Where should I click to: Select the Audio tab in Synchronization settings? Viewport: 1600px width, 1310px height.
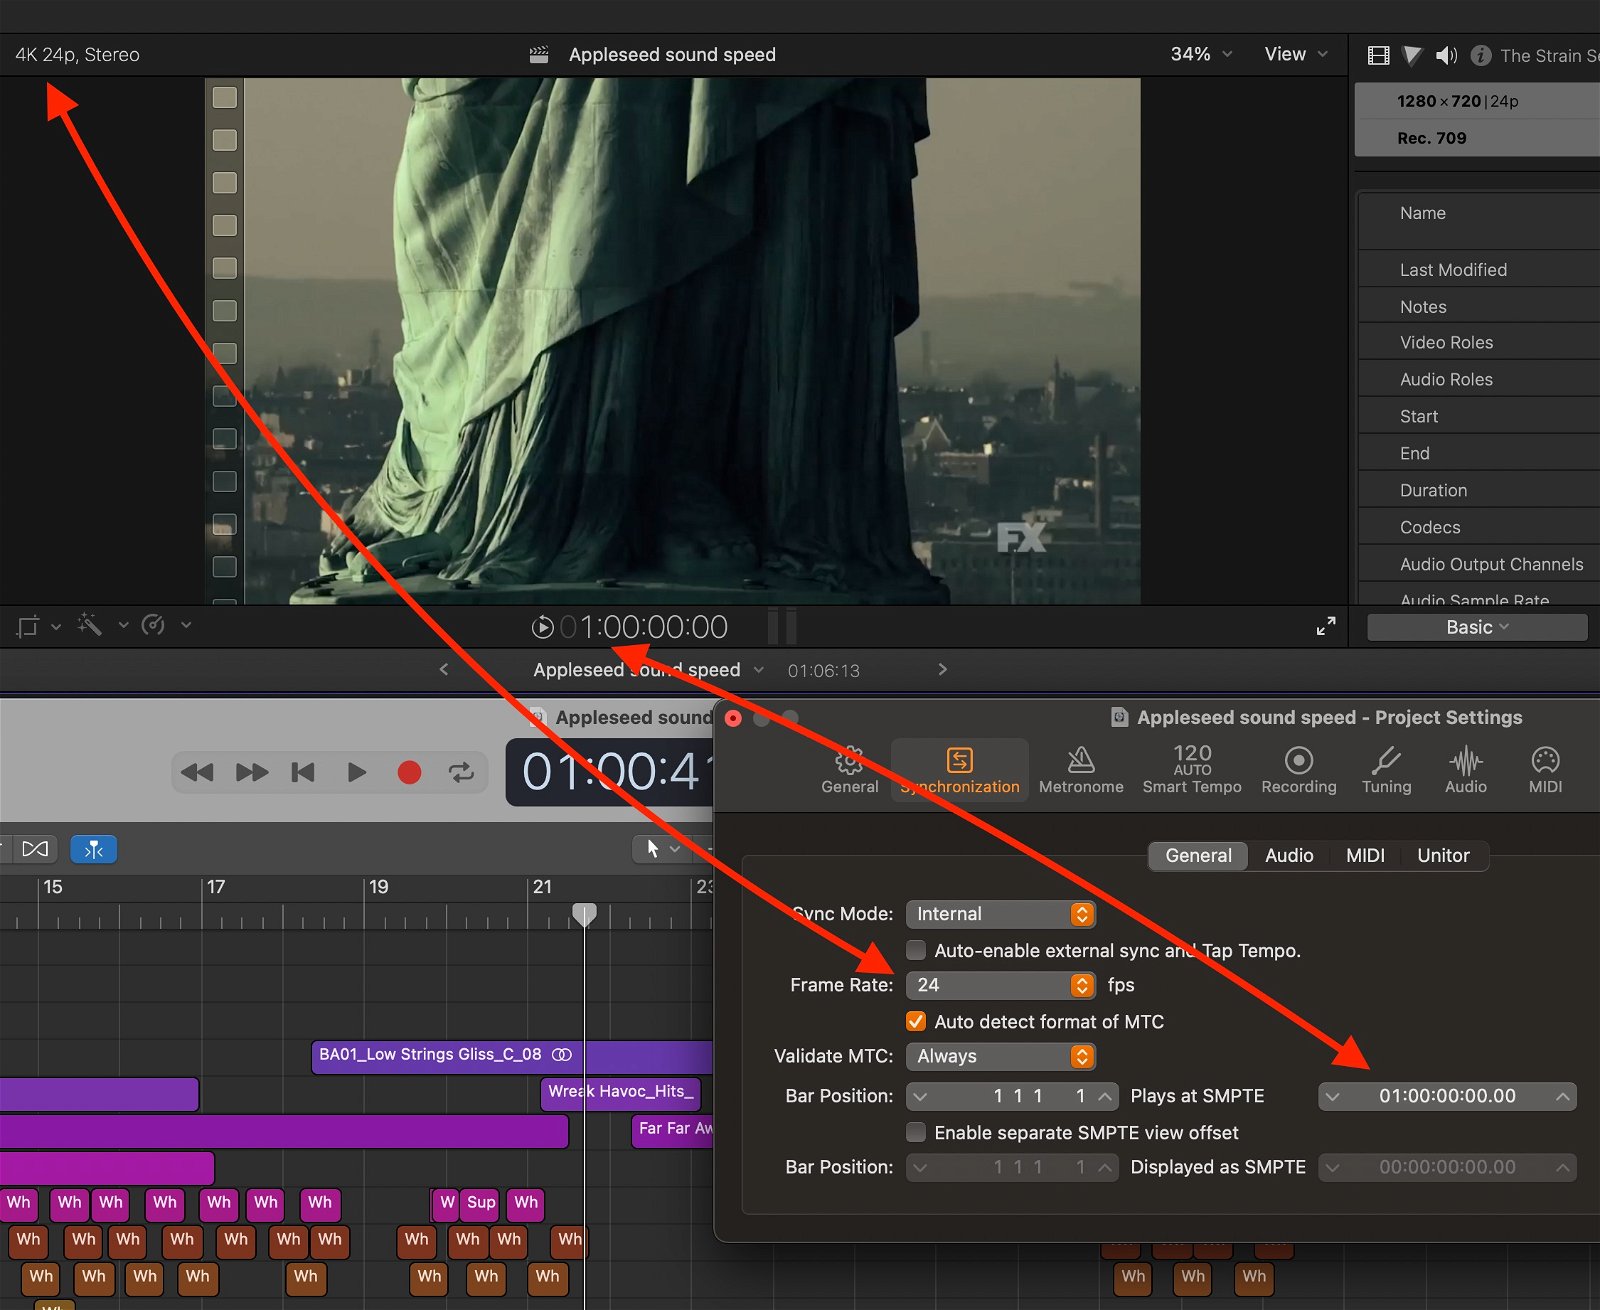1289,855
